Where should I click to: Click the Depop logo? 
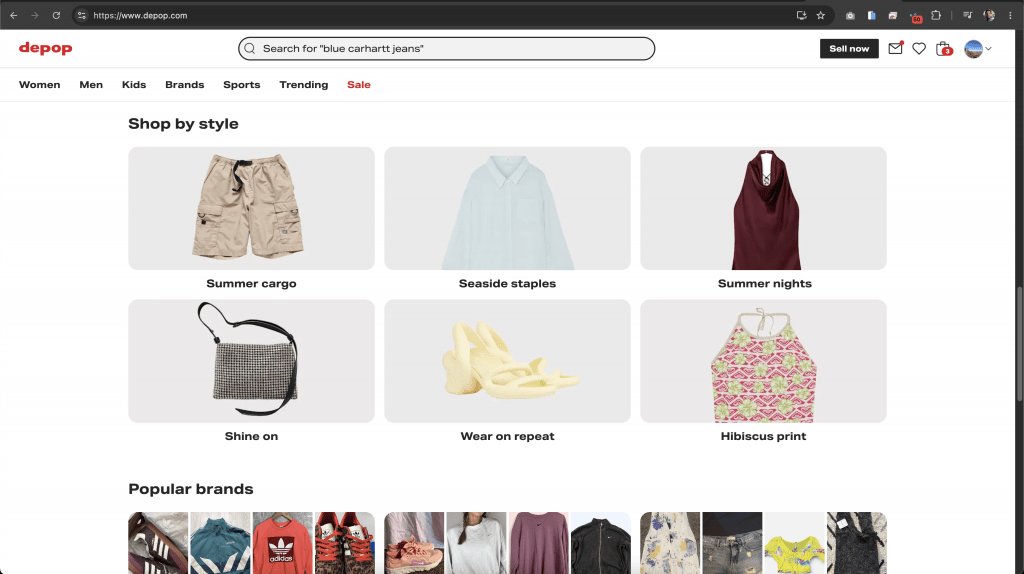coord(46,48)
